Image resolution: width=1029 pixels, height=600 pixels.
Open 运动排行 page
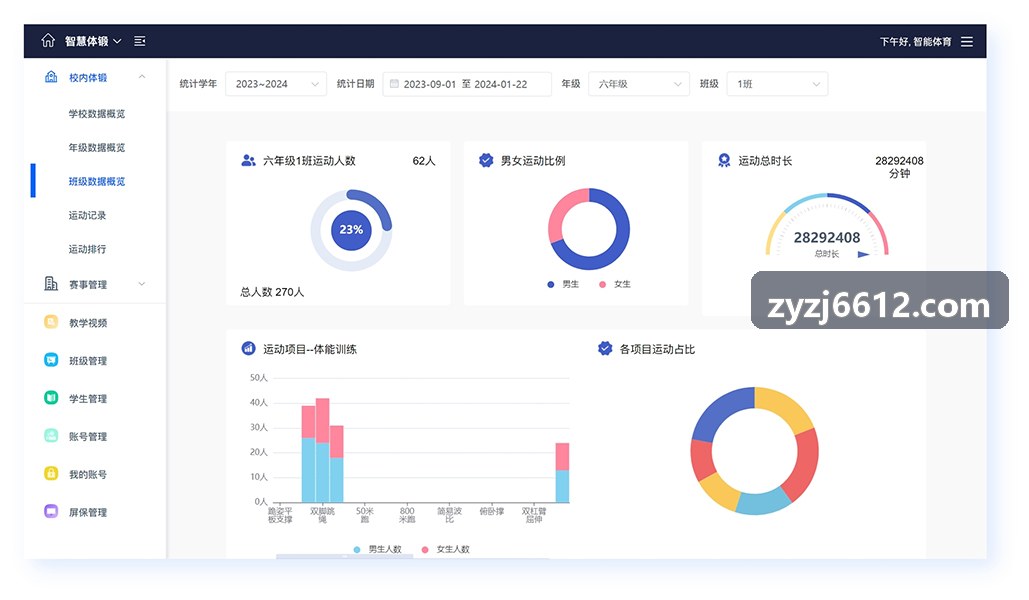click(x=87, y=249)
